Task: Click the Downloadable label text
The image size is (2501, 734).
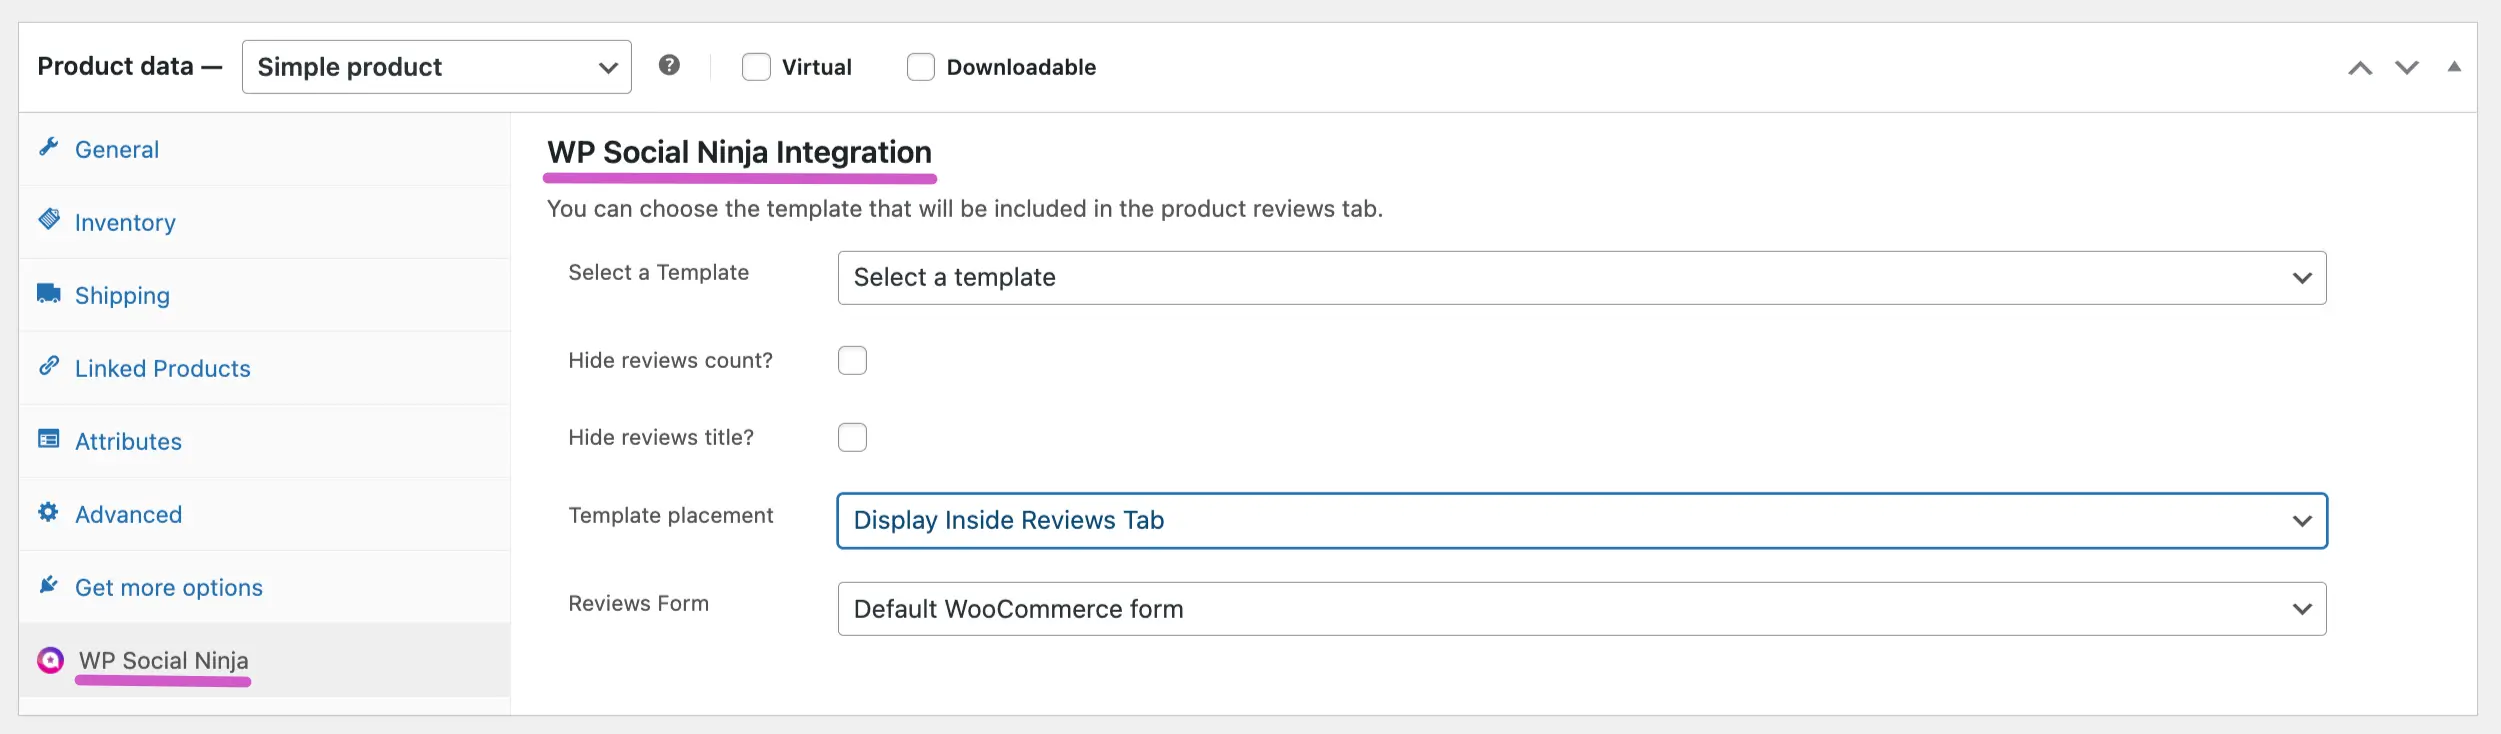Action: tap(1021, 67)
